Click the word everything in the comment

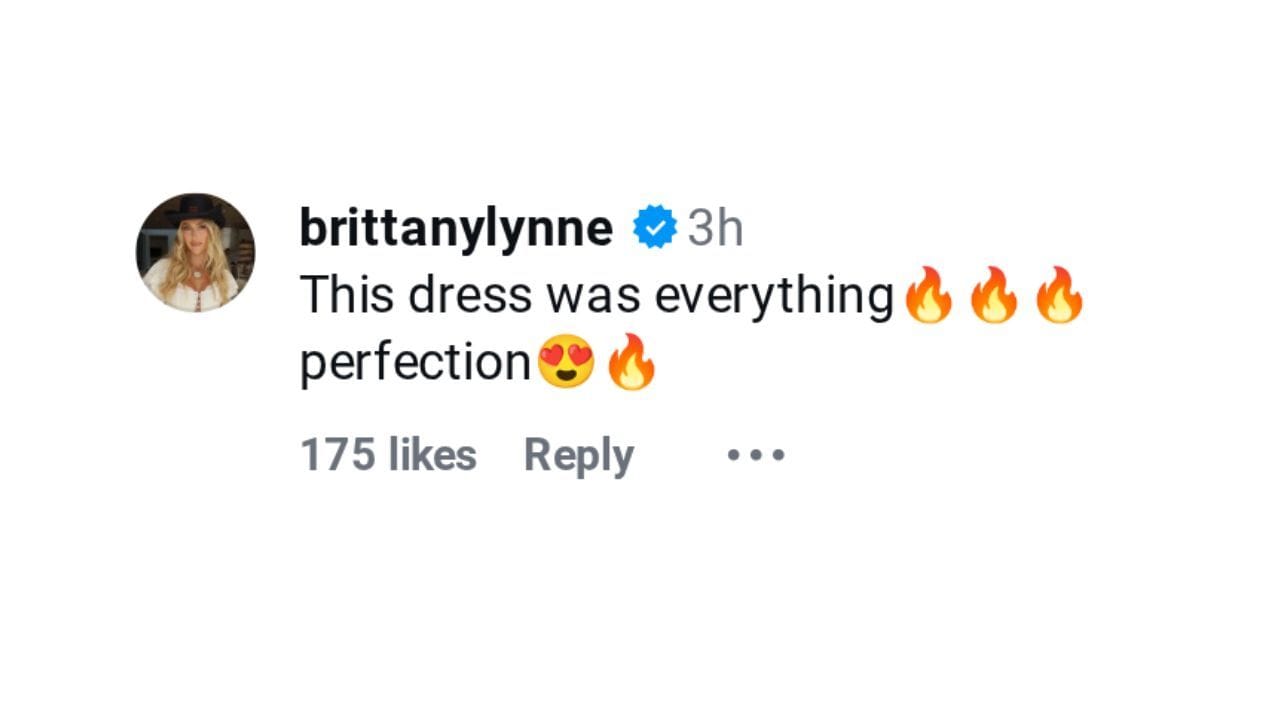tap(774, 297)
